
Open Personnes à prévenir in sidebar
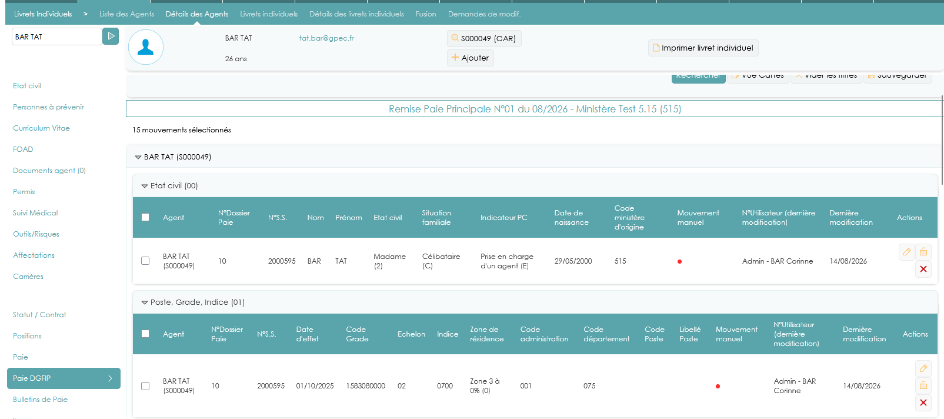click(x=48, y=107)
